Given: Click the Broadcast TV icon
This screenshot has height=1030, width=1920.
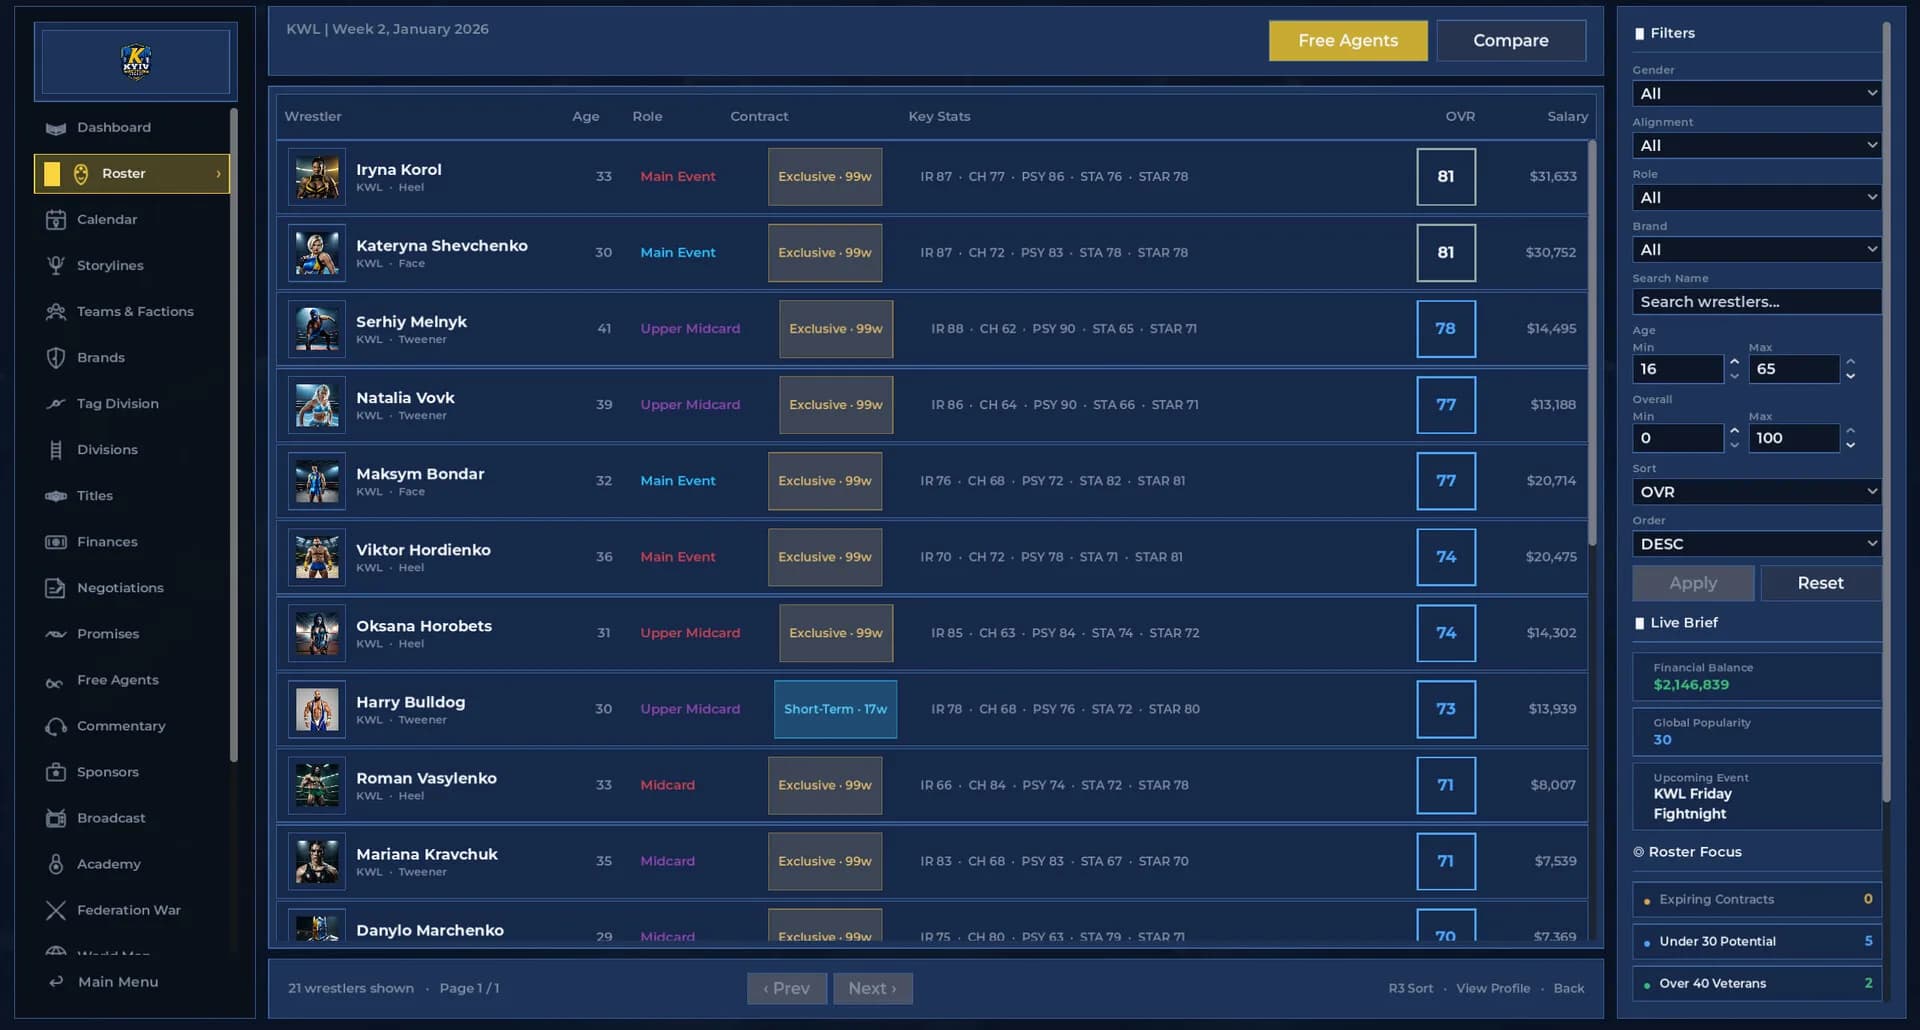Looking at the screenshot, I should [x=56, y=818].
